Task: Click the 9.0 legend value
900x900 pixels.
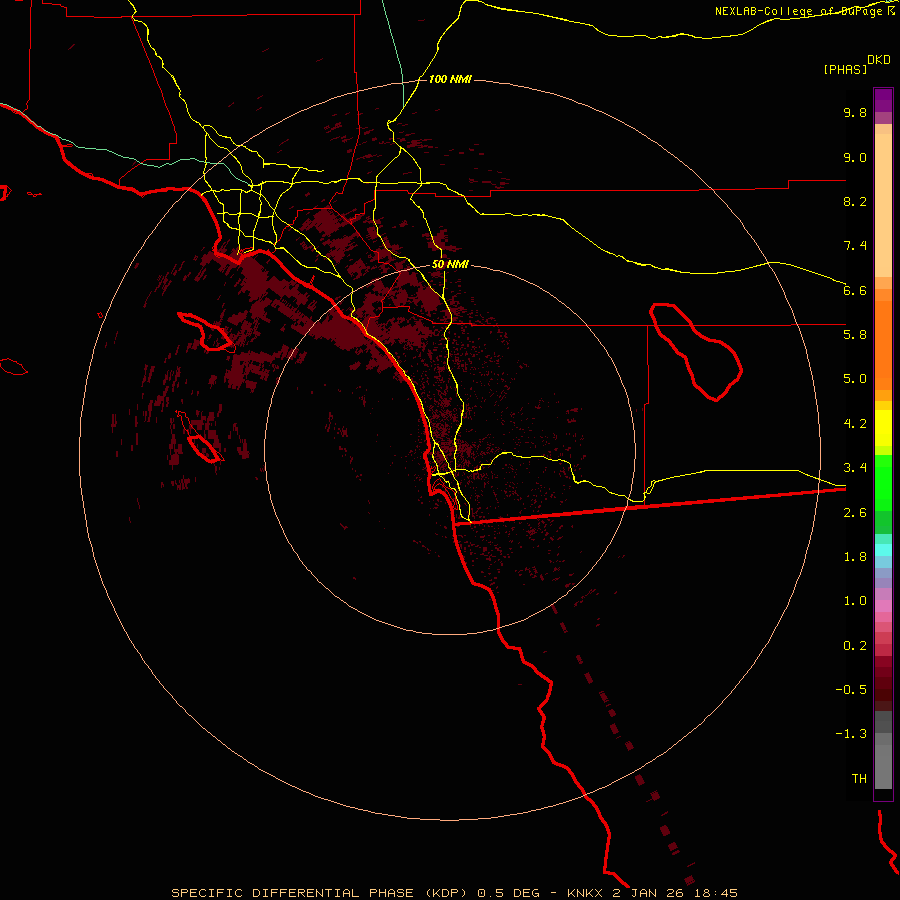Action: coord(855,157)
